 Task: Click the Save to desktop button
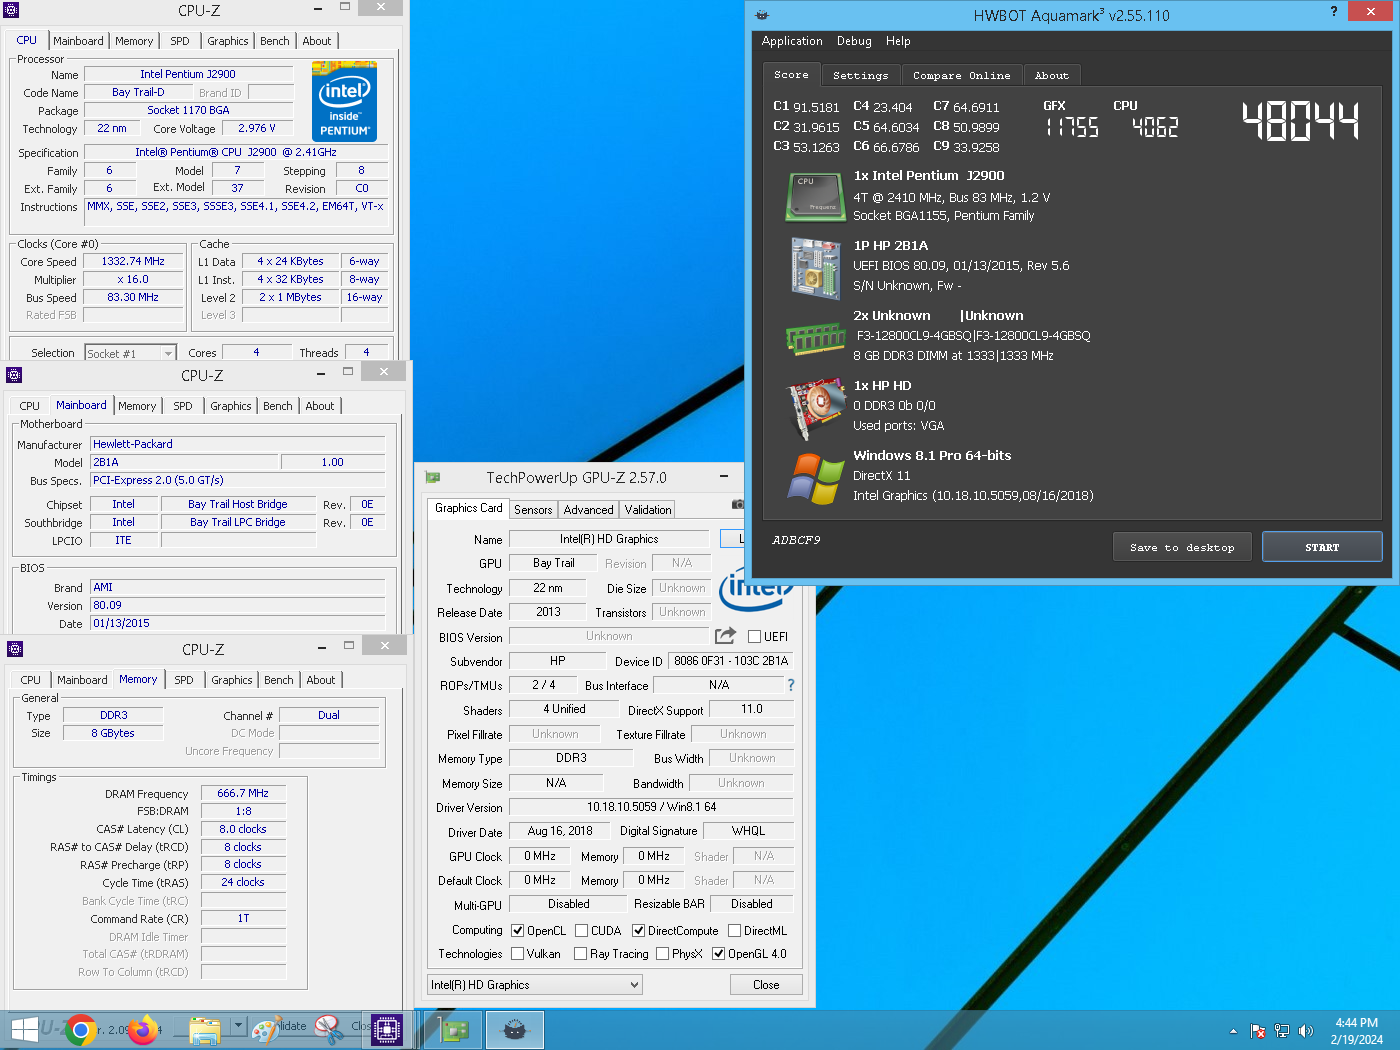click(1182, 547)
